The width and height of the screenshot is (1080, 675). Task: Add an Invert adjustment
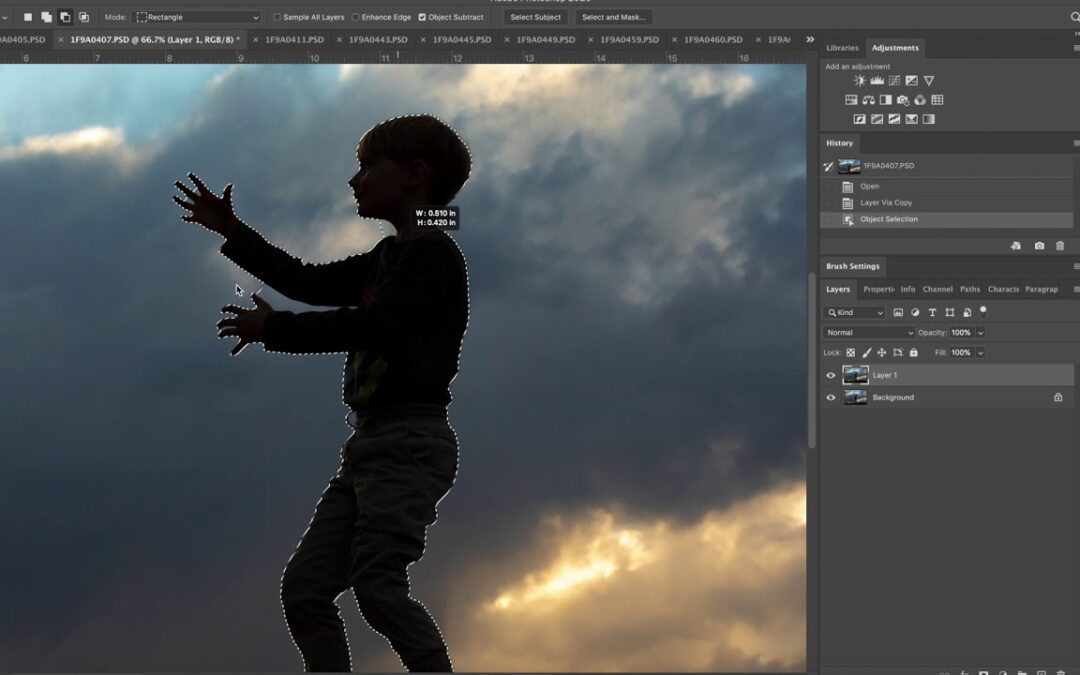click(x=860, y=119)
